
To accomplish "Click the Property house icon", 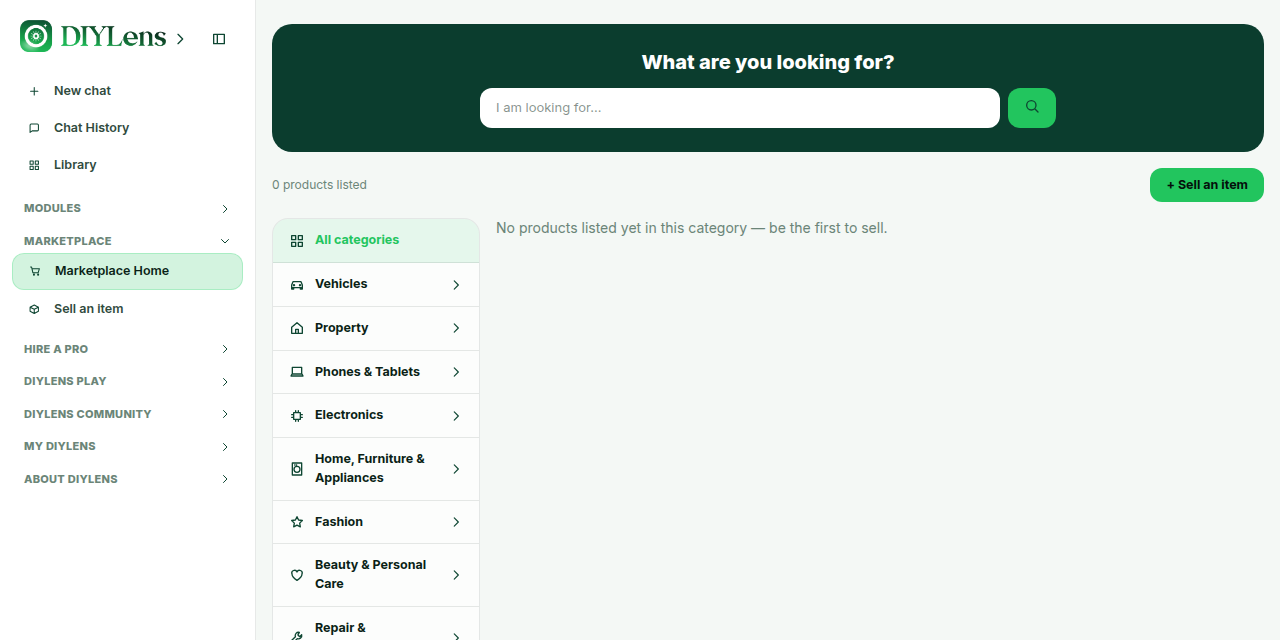I will [297, 328].
